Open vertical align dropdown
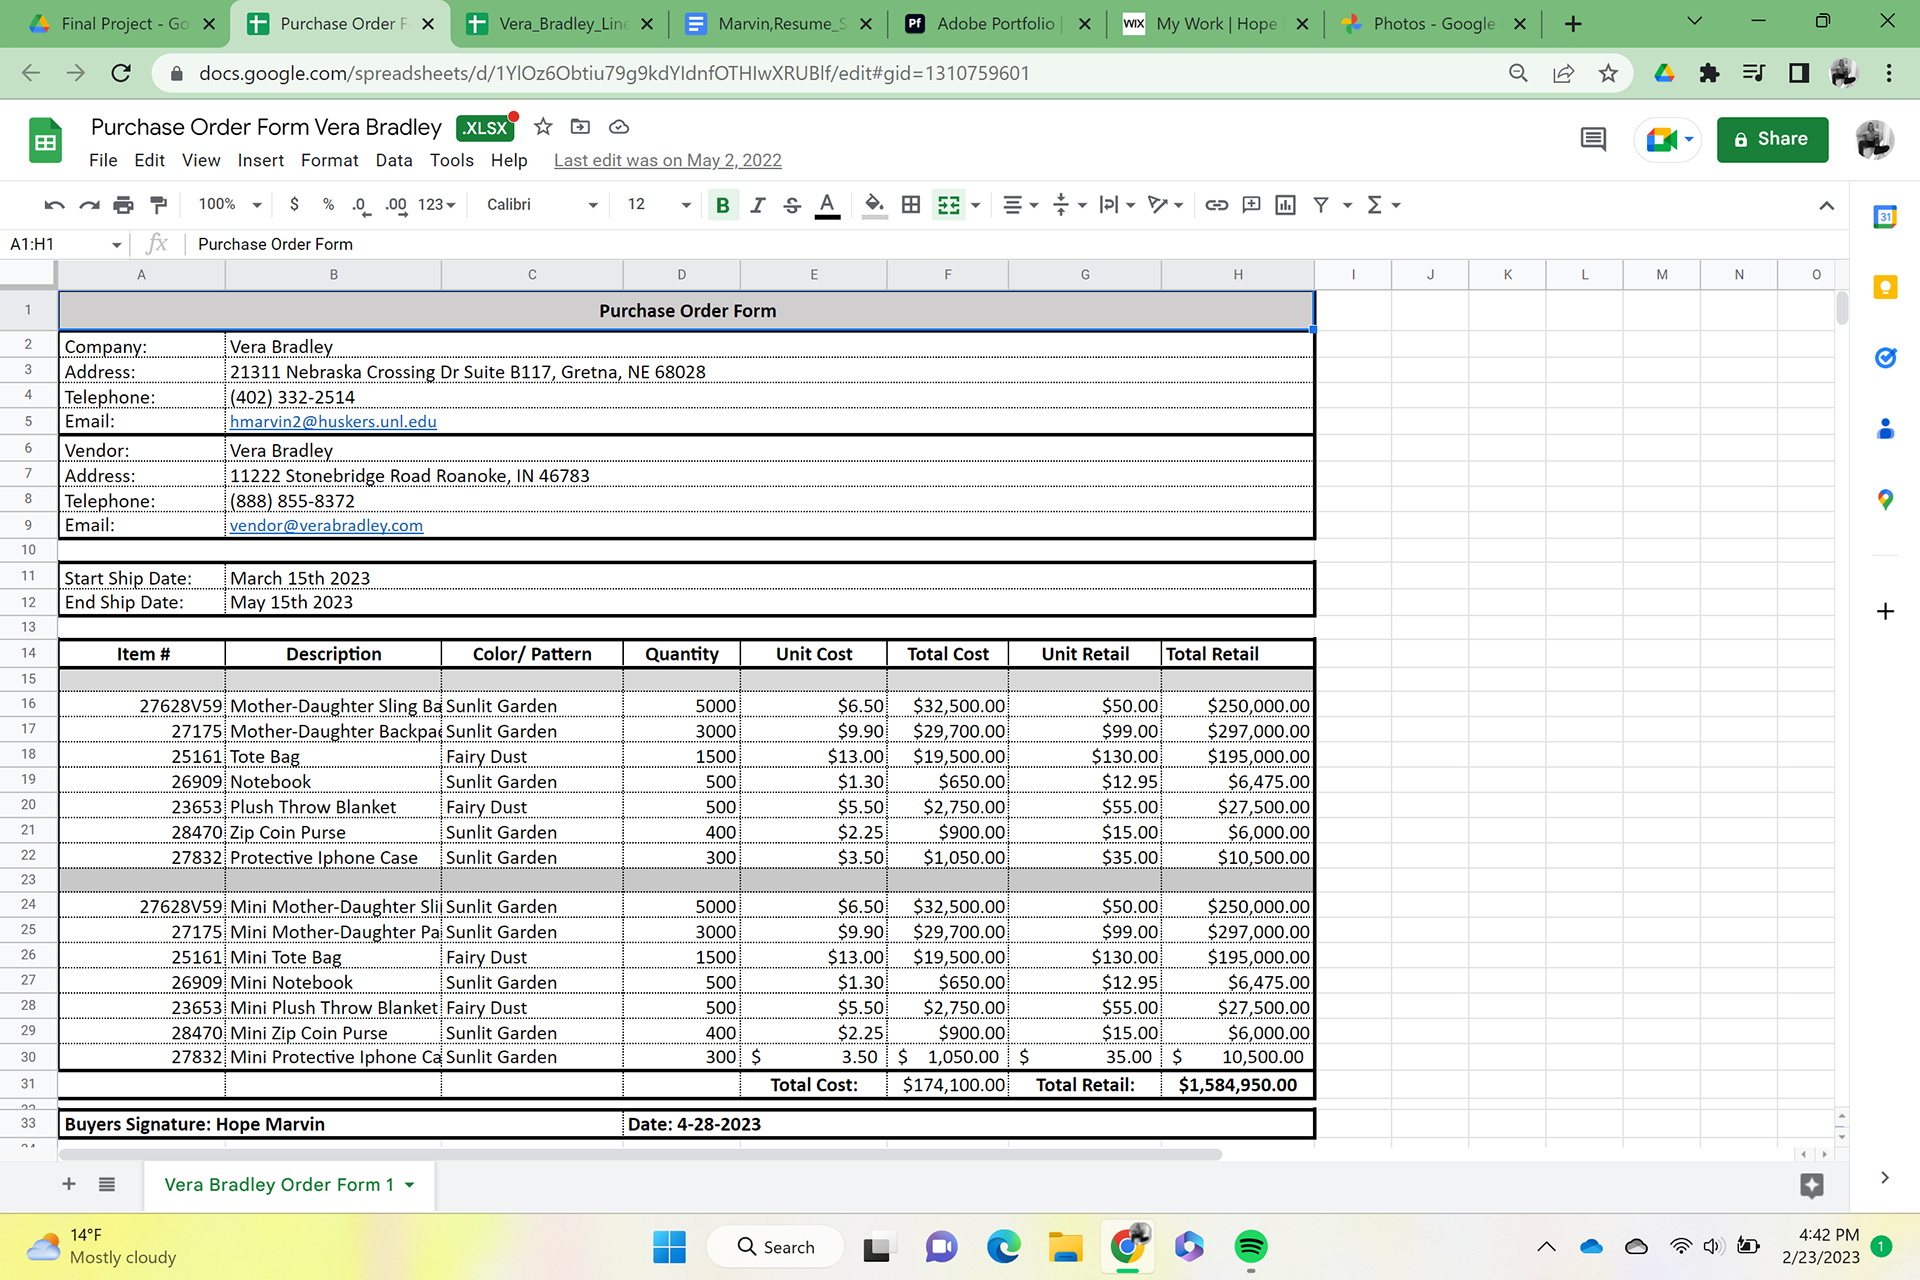Image resolution: width=1920 pixels, height=1280 pixels. tap(1069, 205)
